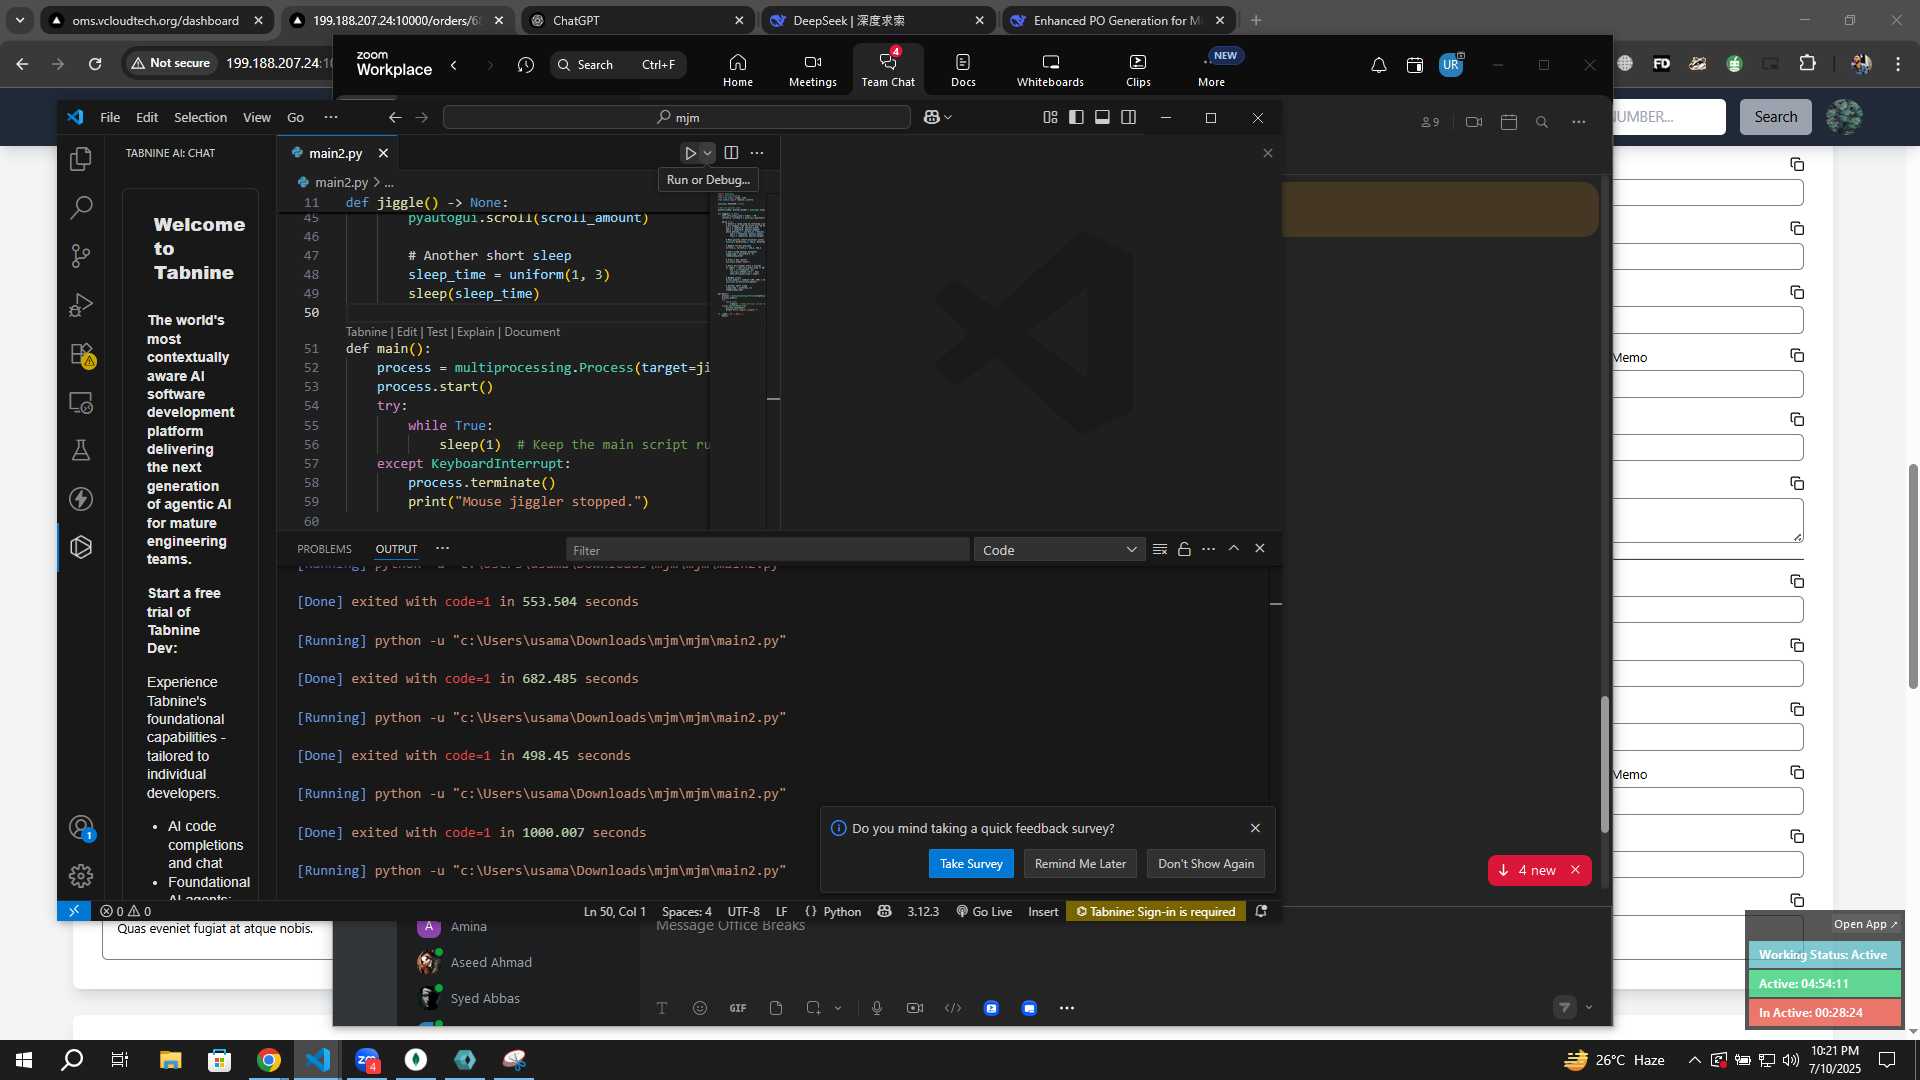This screenshot has height=1080, width=1920.
Task: Switch to the PROBLEMS panel tab
Action: pyautogui.click(x=324, y=549)
